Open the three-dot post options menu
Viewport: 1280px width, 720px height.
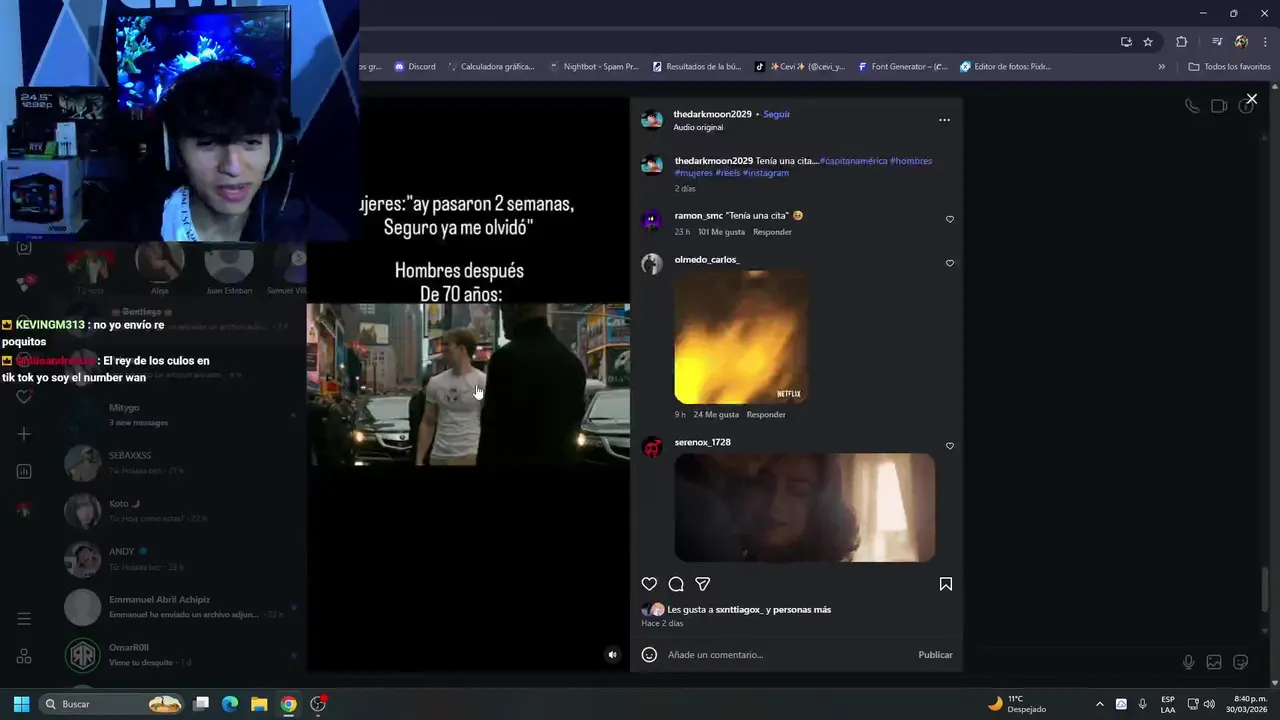pos(944,120)
